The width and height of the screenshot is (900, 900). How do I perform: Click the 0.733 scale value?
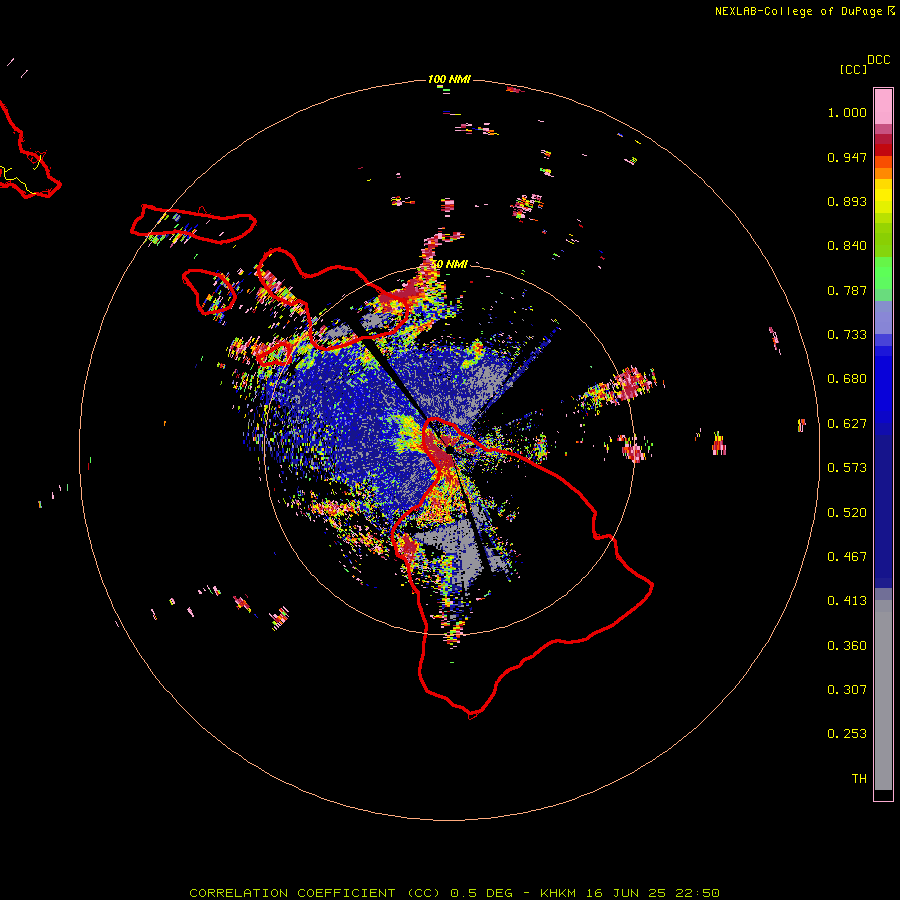point(847,335)
